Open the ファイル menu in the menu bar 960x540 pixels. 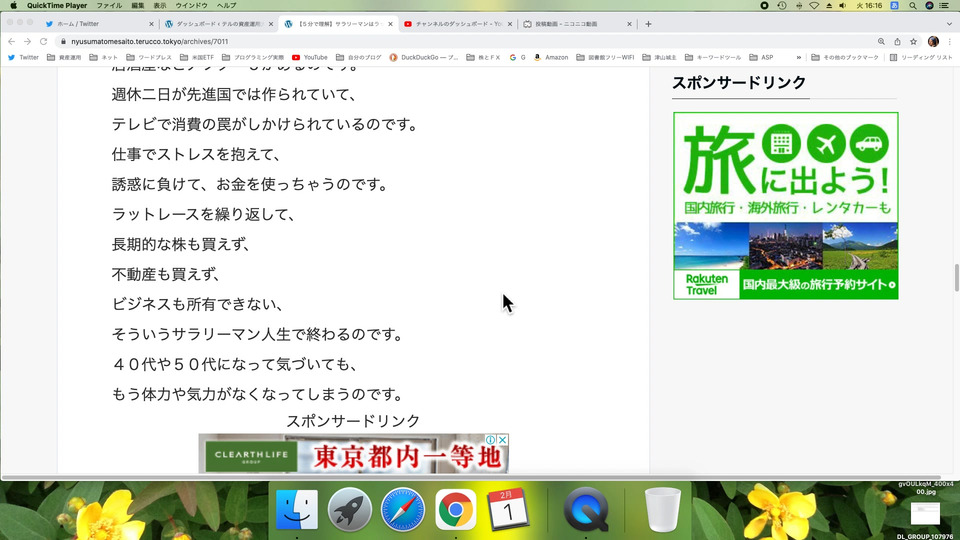109,6
